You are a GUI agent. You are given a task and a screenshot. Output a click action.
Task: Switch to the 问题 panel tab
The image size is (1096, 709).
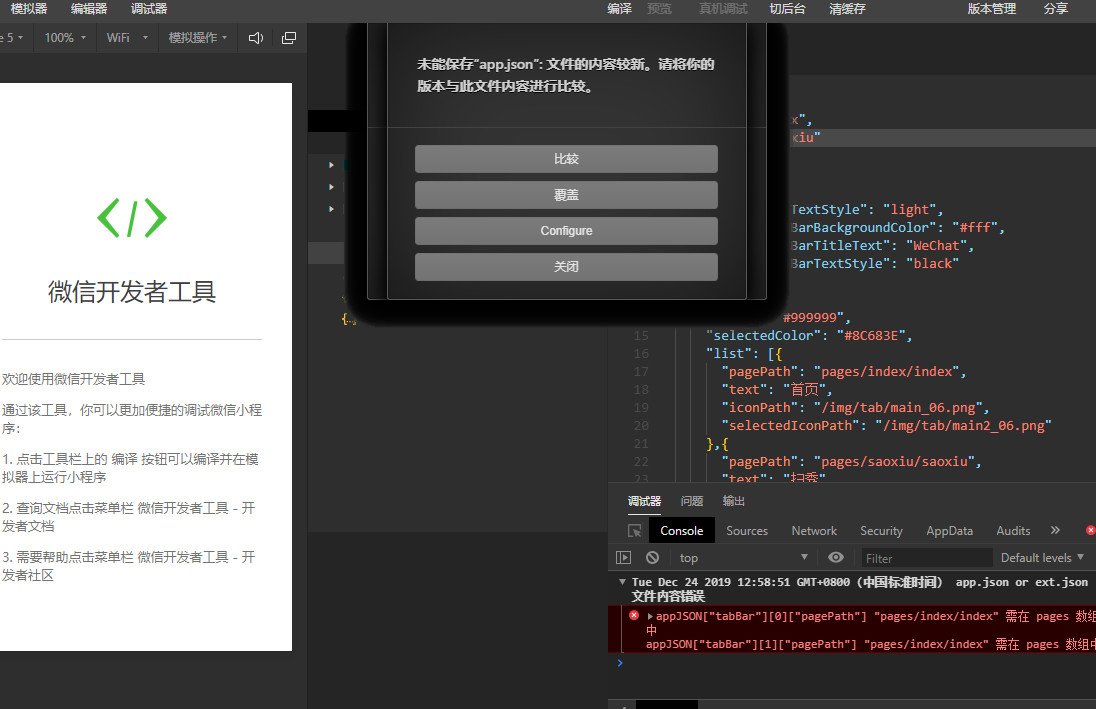point(692,501)
